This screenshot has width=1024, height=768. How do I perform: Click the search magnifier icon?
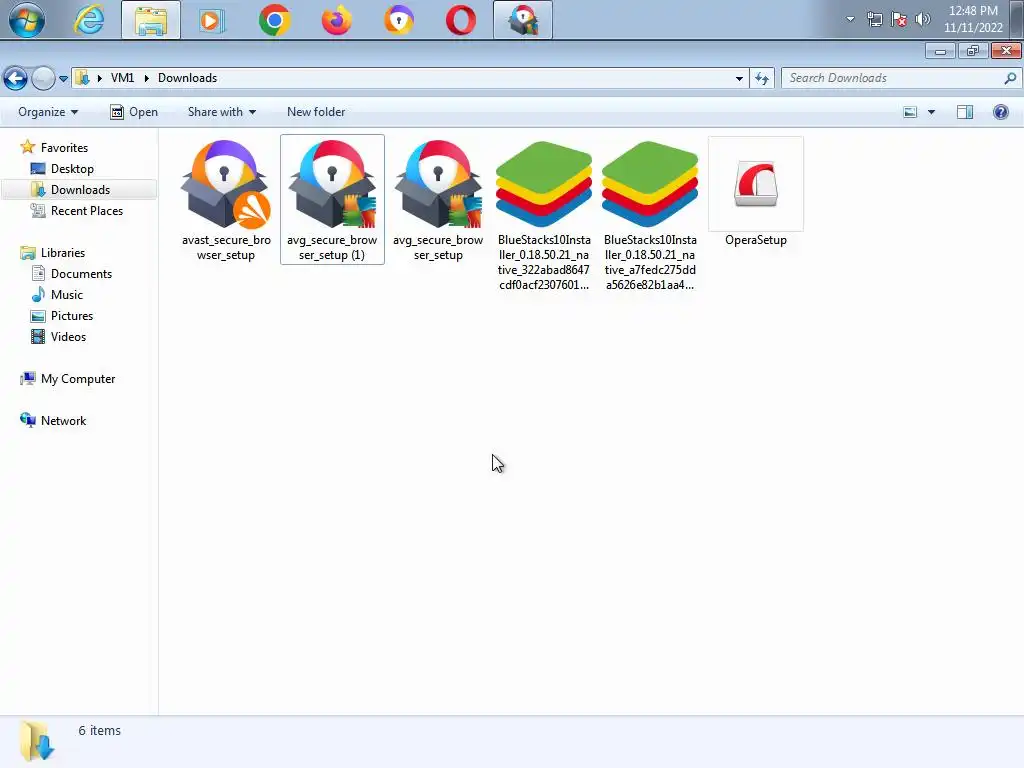[x=1010, y=78]
